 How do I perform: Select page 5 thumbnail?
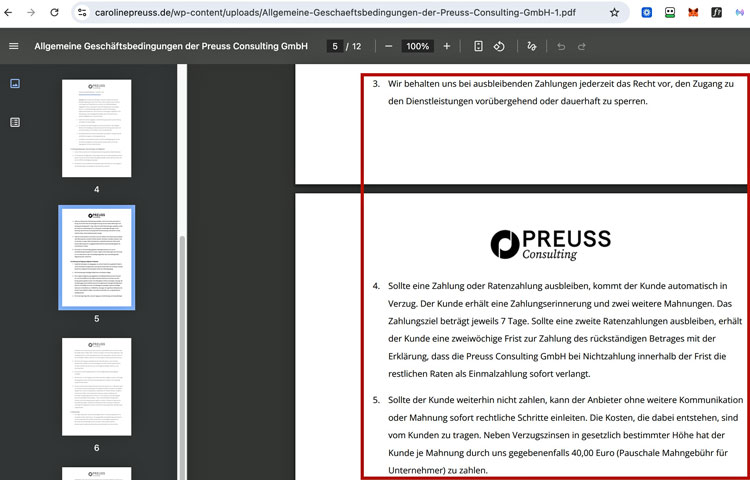coord(97,258)
